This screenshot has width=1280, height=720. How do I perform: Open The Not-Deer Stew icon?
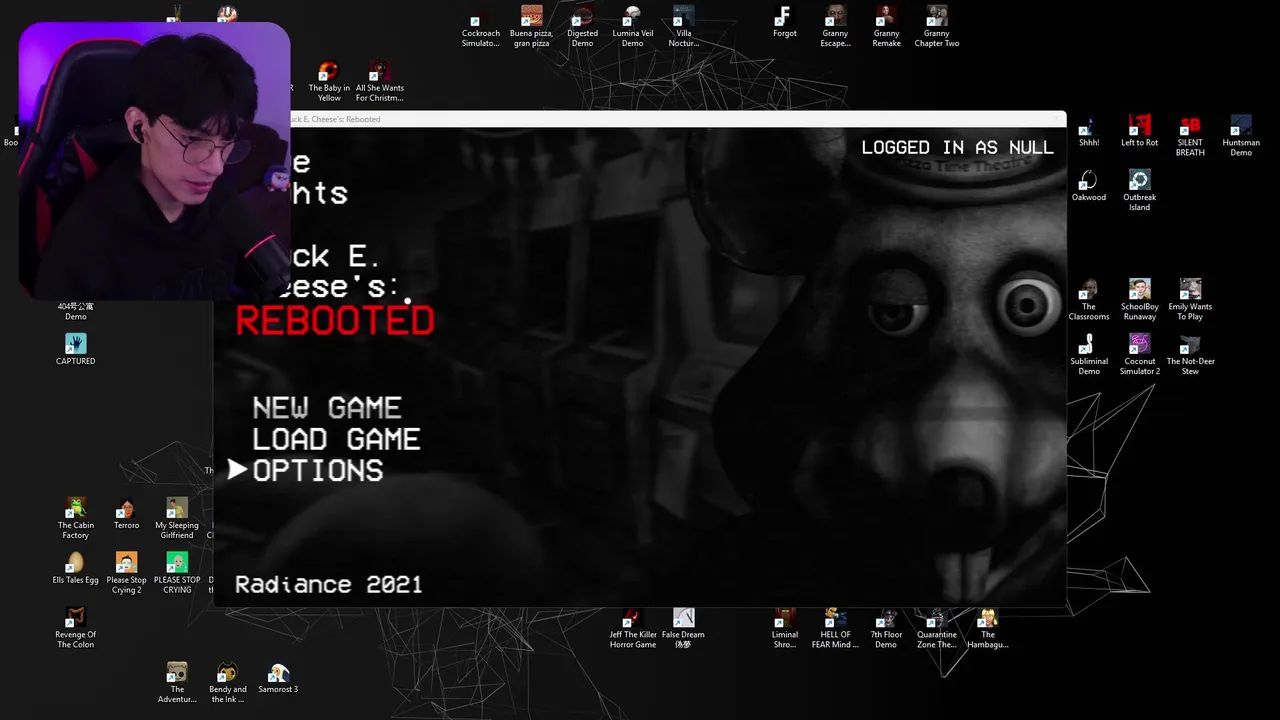point(1190,355)
